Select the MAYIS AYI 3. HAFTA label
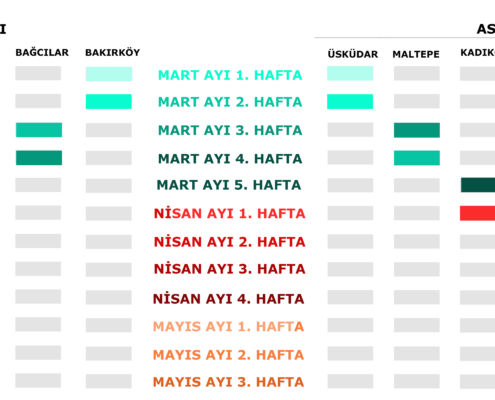Image resolution: width=495 pixels, height=400 pixels. tap(228, 382)
